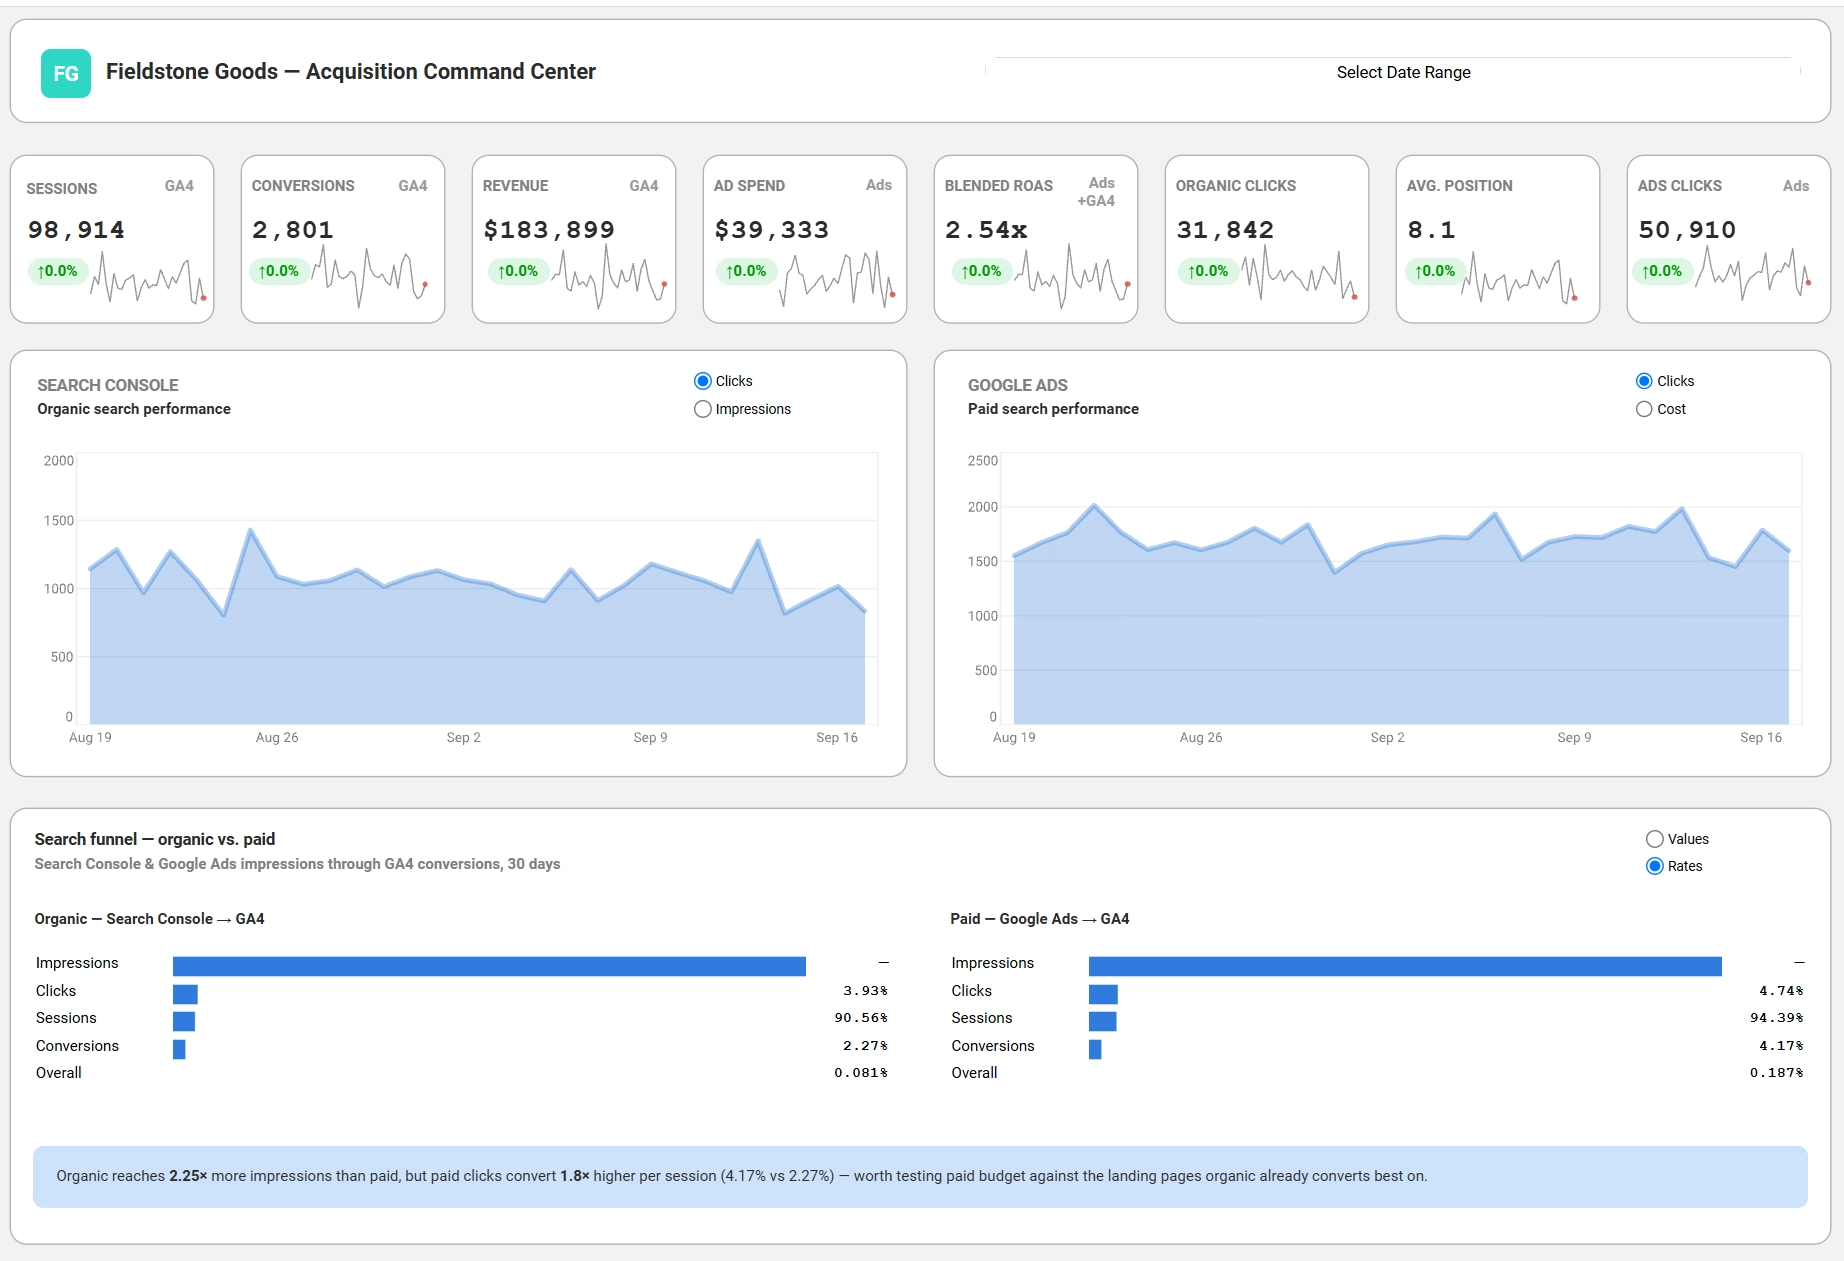1844x1261 pixels.
Task: Click the 'Ads +GA4' source label on ROAS card
Action: [x=1097, y=192]
